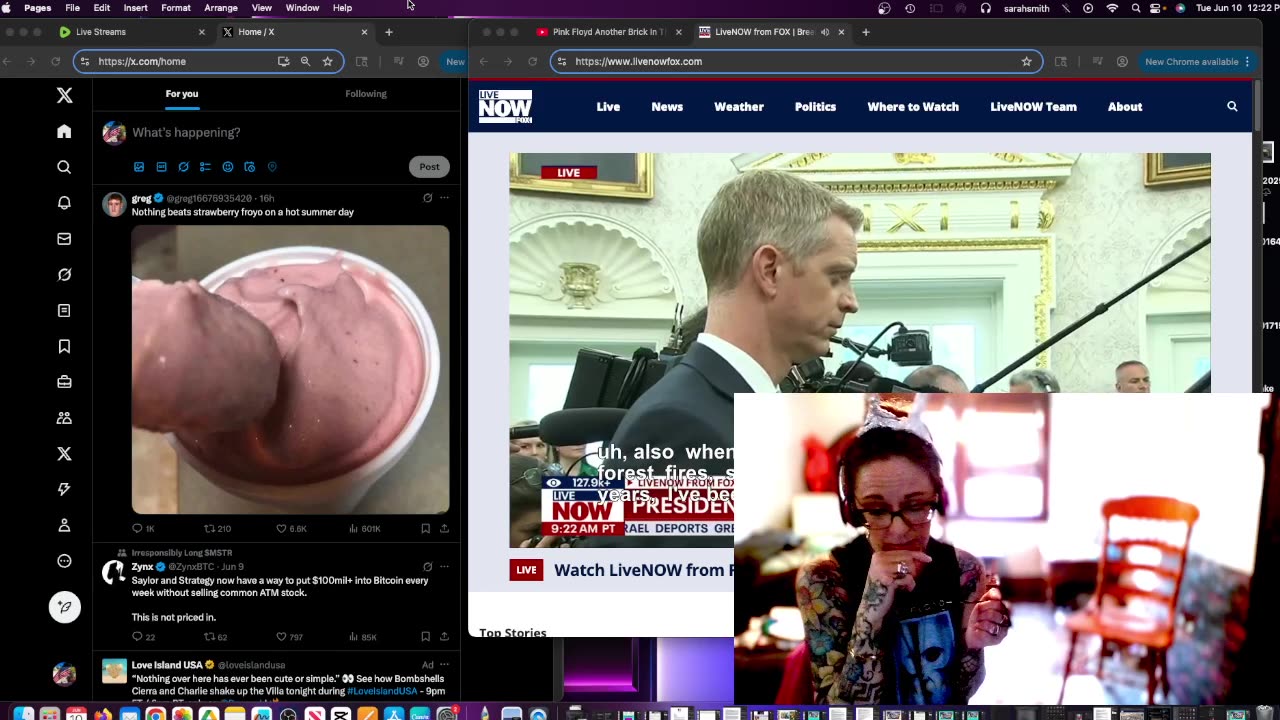Click the compose post feather button
The height and width of the screenshot is (720, 1280).
pos(64,607)
